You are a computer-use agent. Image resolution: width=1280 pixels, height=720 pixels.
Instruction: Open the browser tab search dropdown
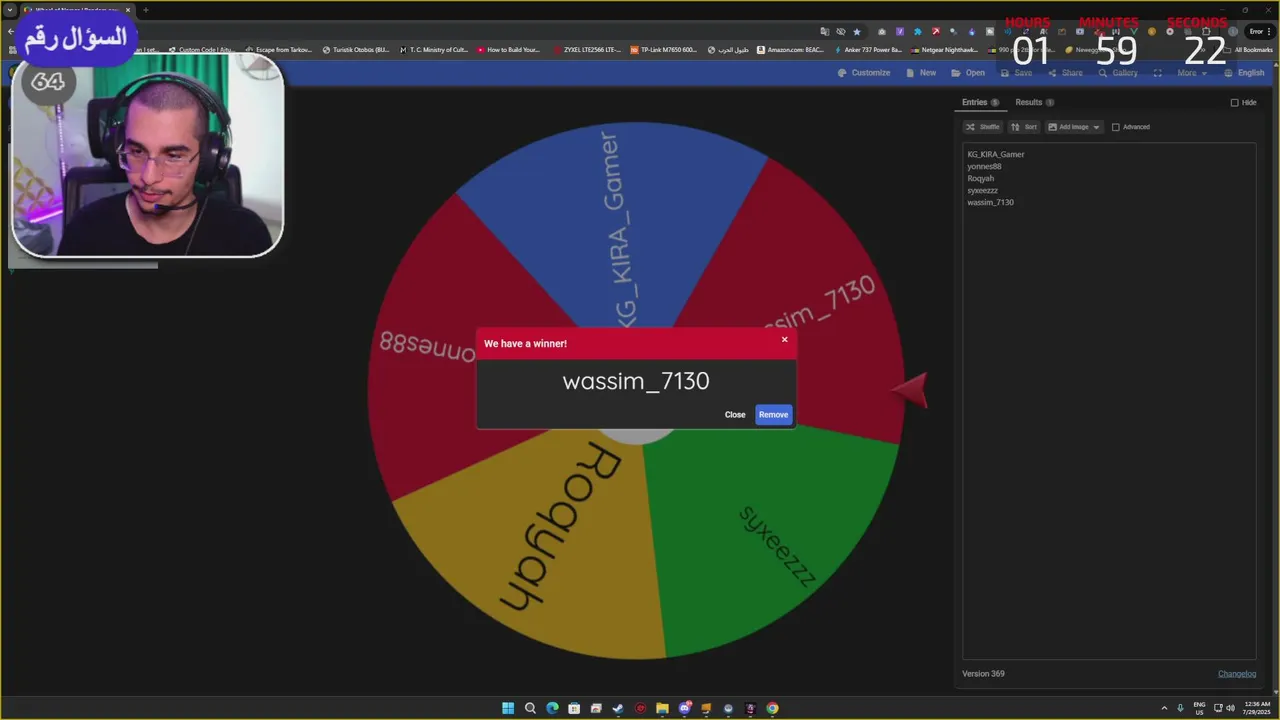click(x=10, y=10)
